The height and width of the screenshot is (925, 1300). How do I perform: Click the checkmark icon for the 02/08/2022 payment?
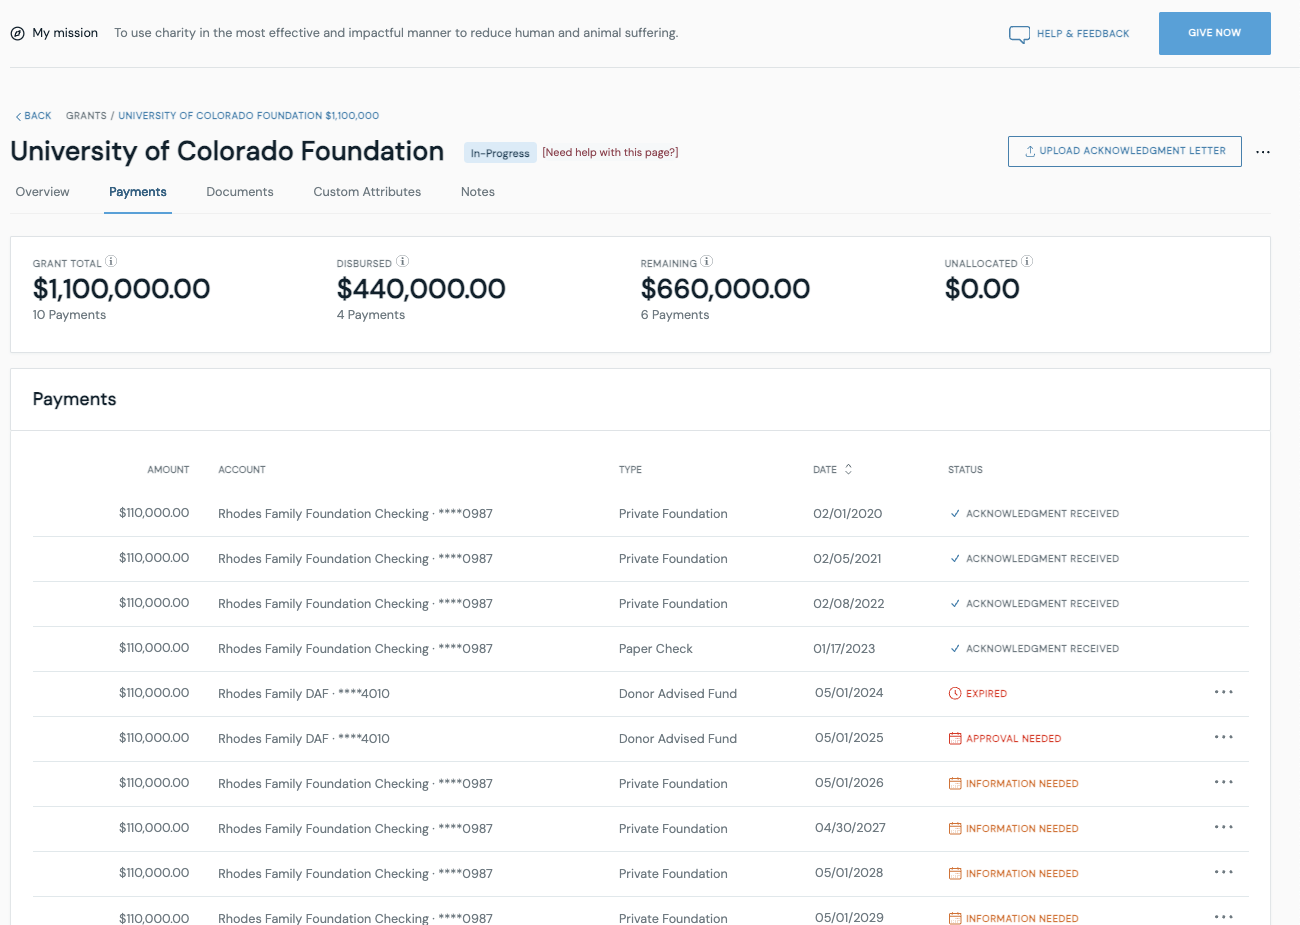(955, 603)
